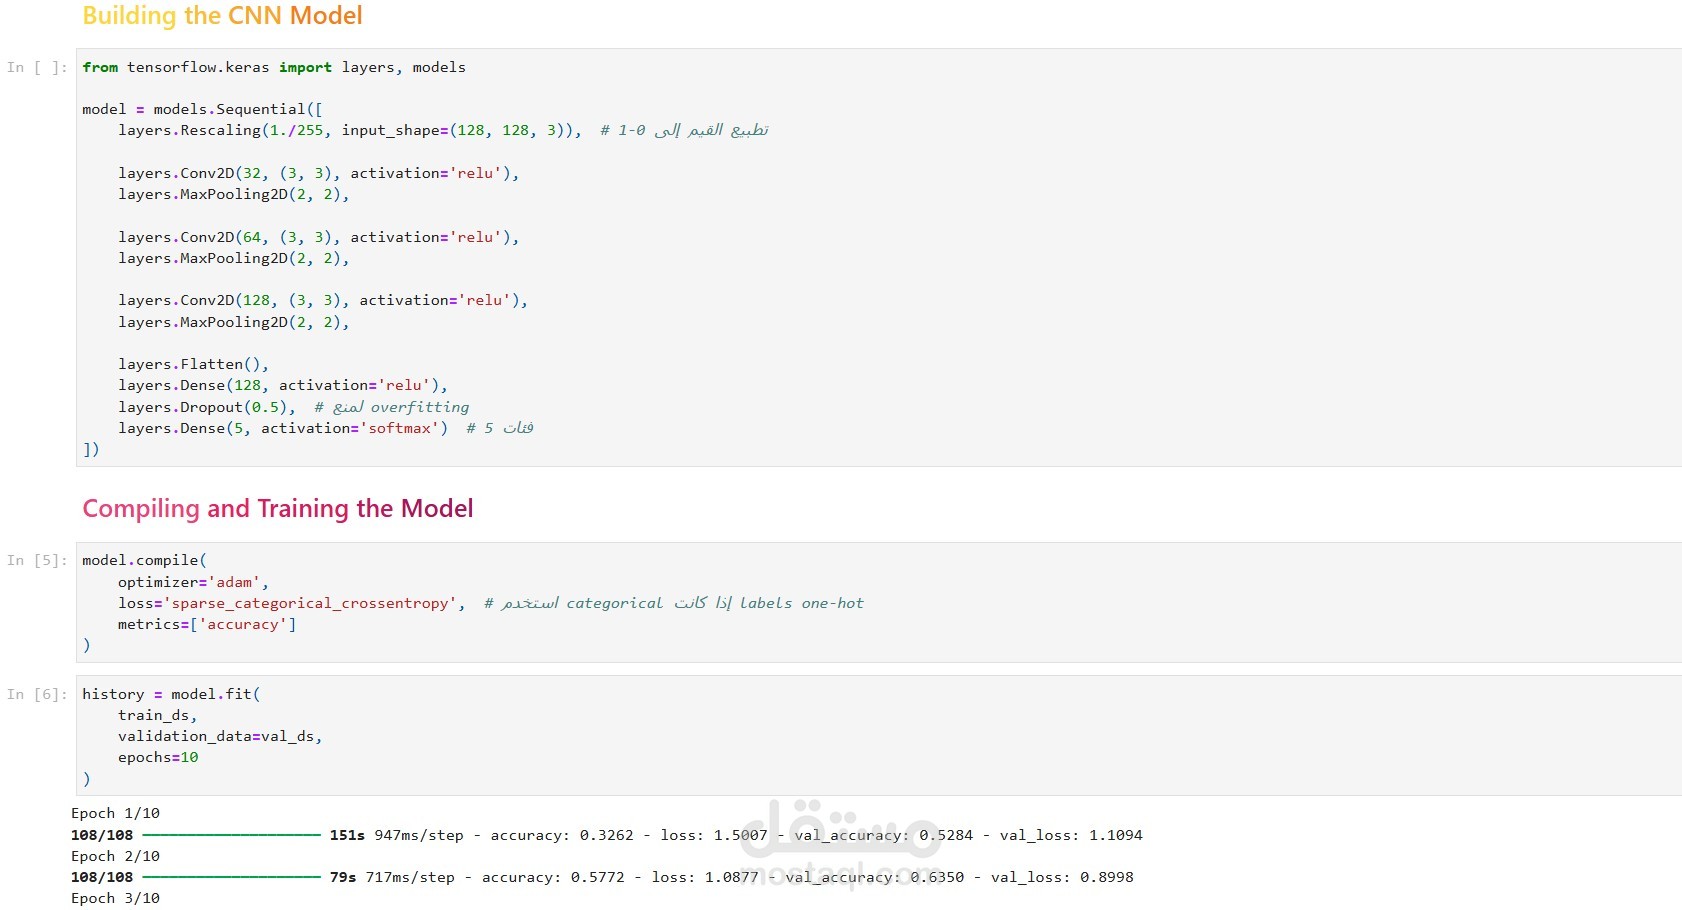Click the layers.Rescaling line in the model cell

443,130
